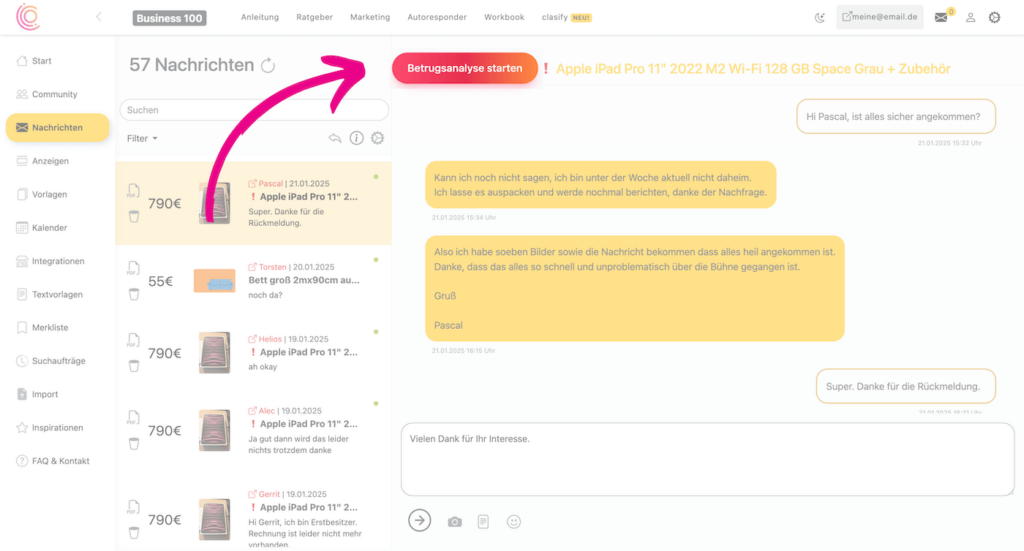This screenshot has height=551, width=1024.
Task: Click iPad thumbnail in Pascal's row
Action: [x=215, y=203]
